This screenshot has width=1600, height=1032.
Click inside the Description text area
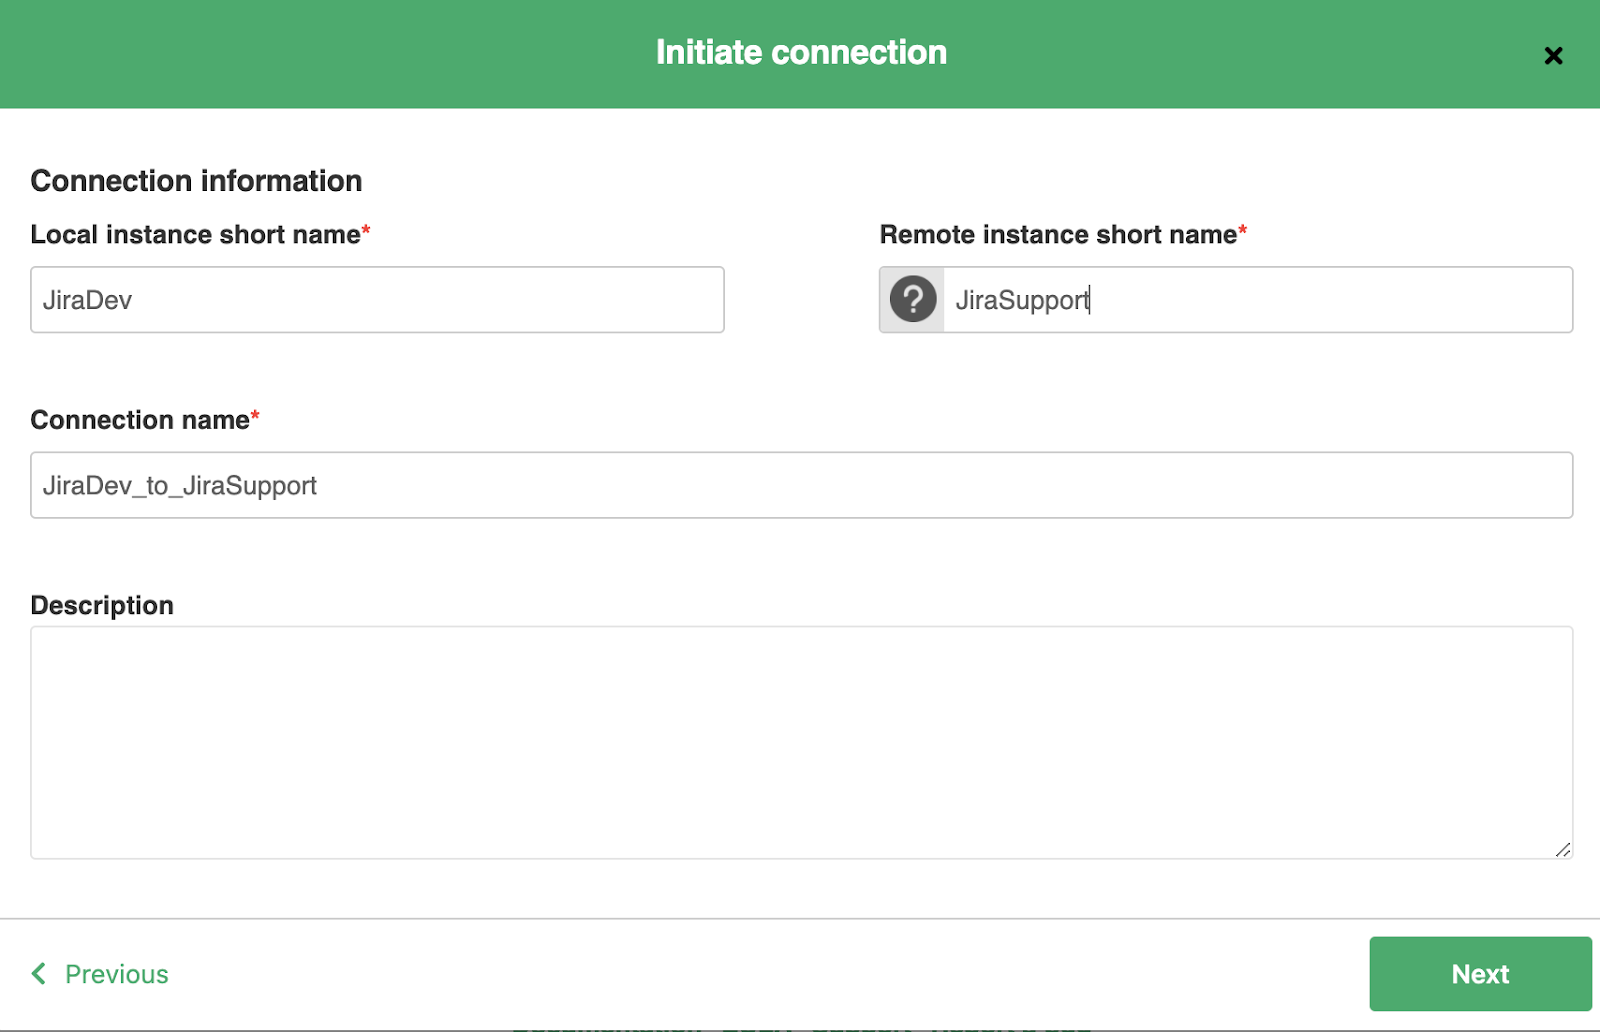click(801, 742)
